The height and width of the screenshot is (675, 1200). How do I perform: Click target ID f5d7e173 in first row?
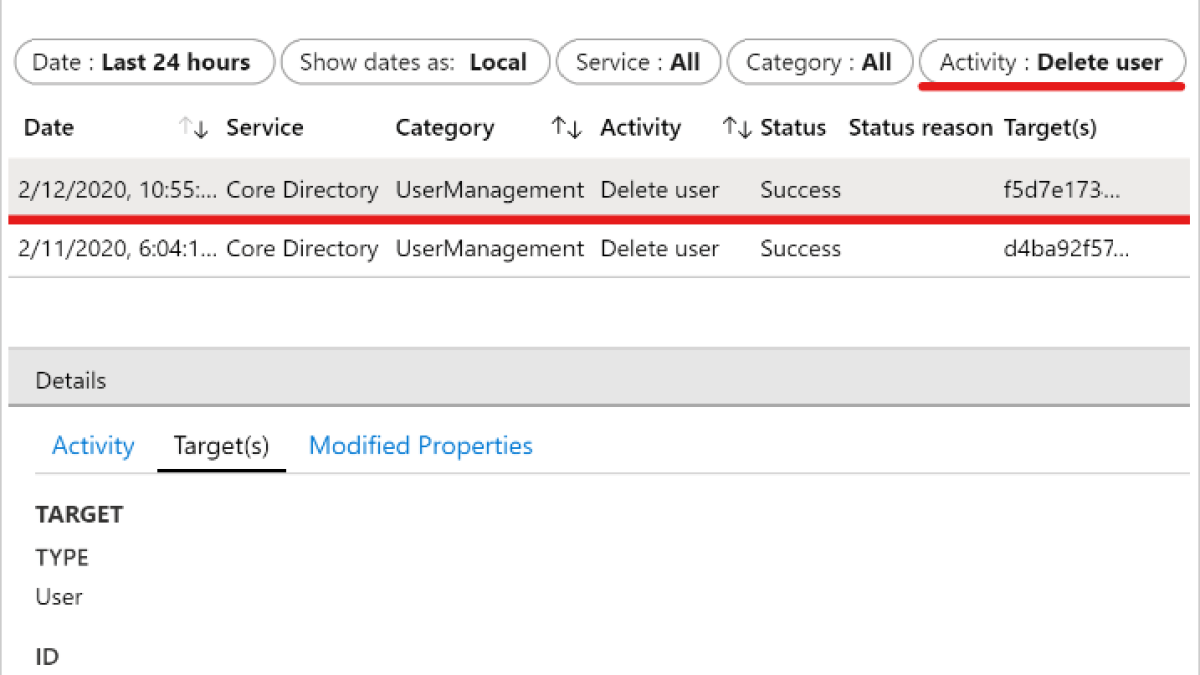[1061, 190]
